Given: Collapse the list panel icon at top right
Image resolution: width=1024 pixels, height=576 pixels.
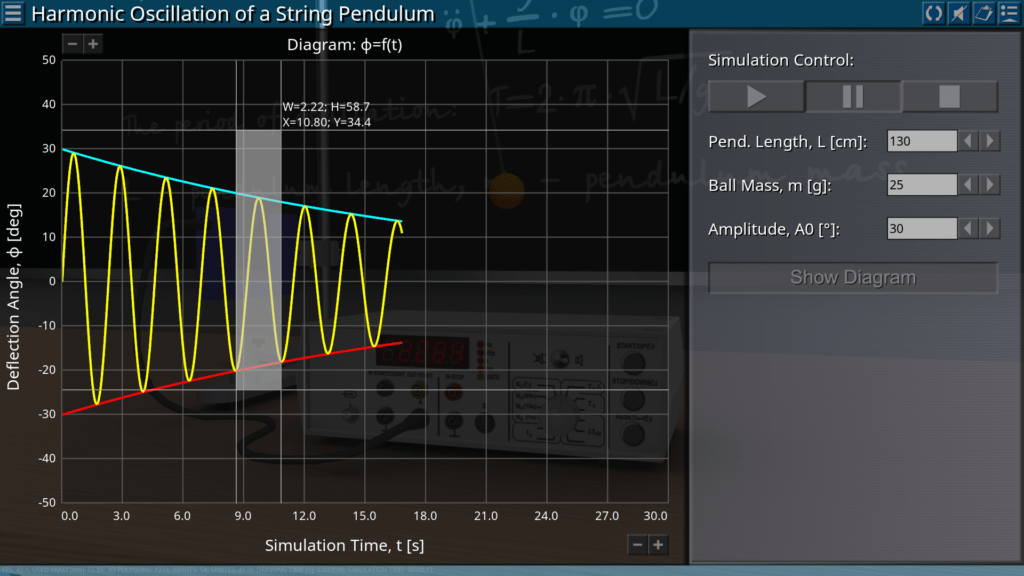Looking at the screenshot, I should tap(1008, 13).
